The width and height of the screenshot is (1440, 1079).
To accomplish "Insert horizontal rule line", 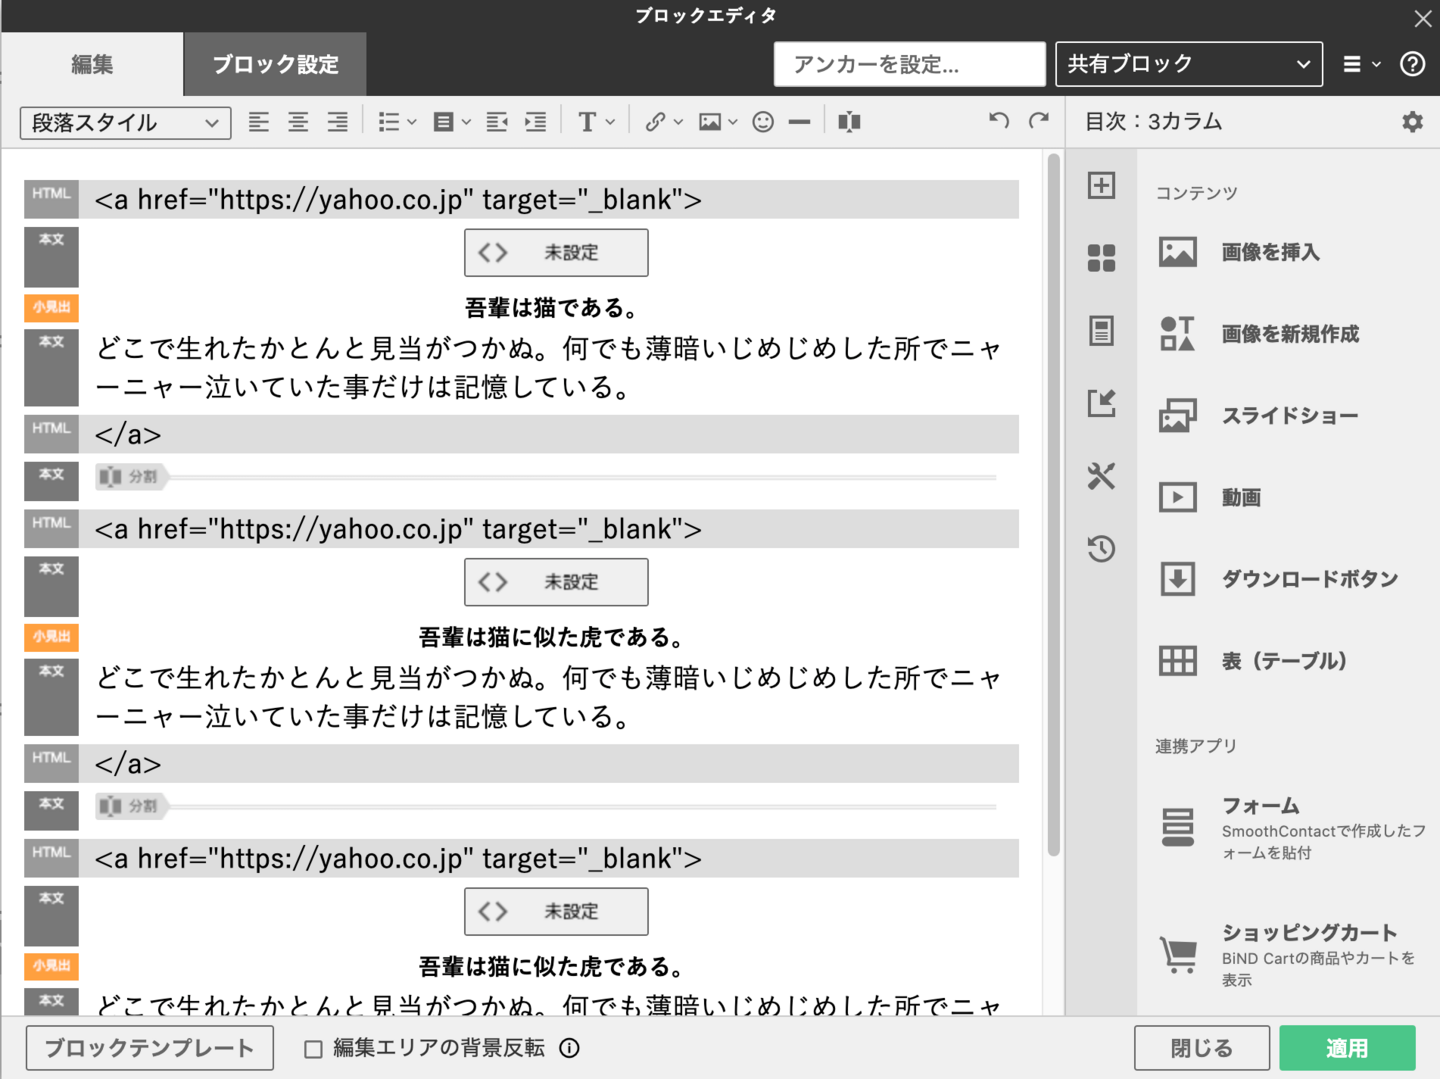I will click(799, 122).
